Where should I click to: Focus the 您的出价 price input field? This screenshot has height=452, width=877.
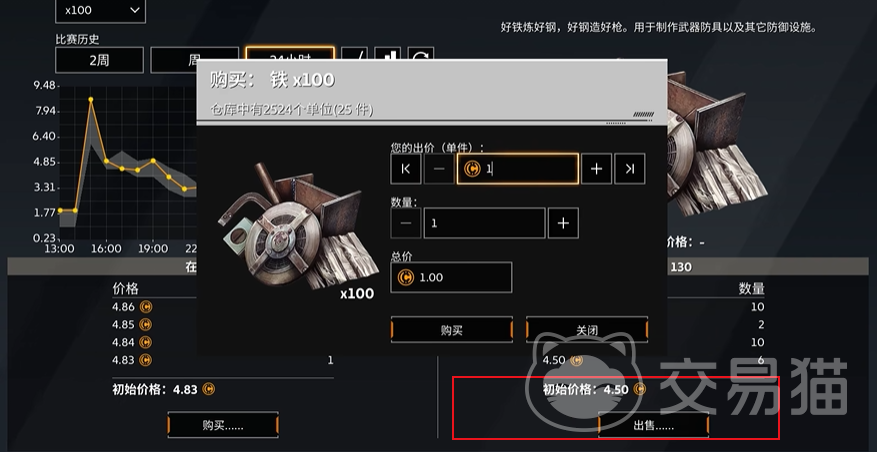(x=517, y=169)
